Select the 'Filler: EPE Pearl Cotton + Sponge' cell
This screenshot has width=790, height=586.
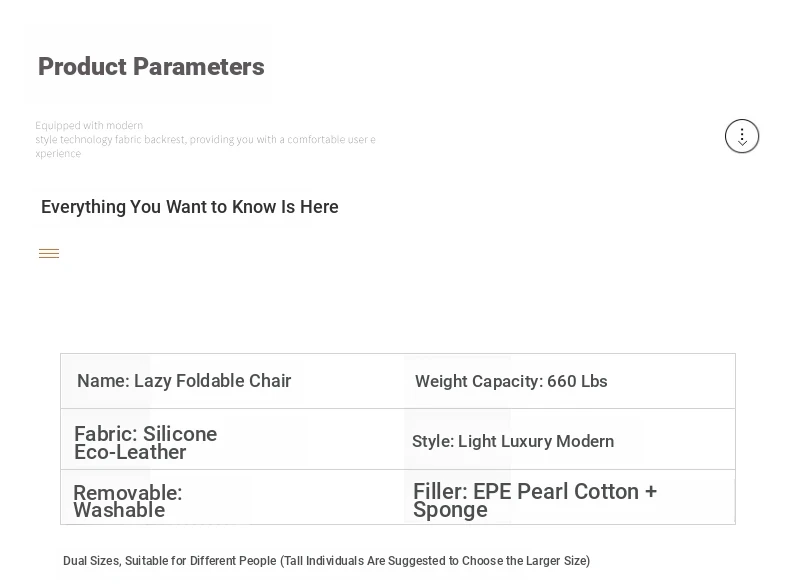(x=569, y=497)
